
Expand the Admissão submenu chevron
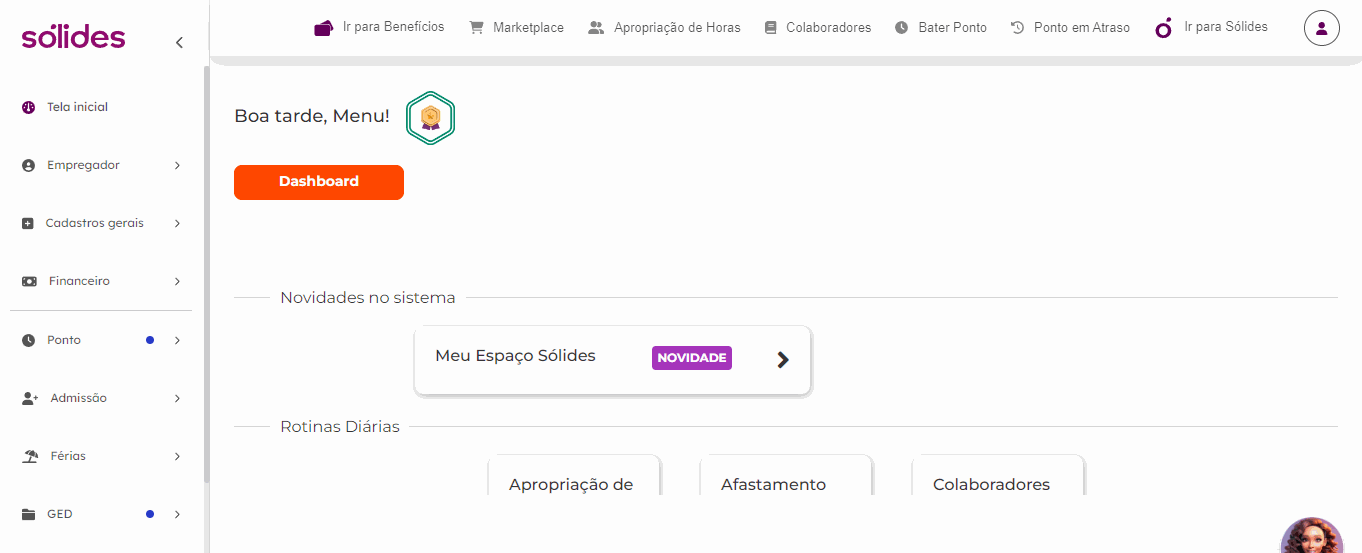[177, 398]
